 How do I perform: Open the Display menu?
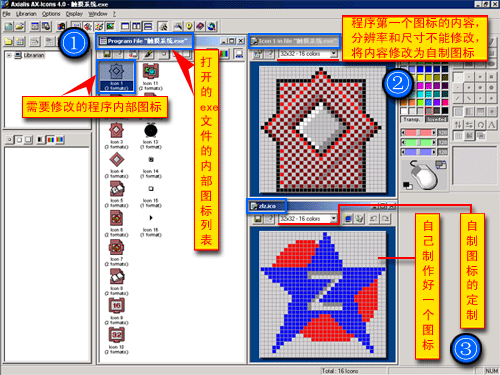pos(74,14)
